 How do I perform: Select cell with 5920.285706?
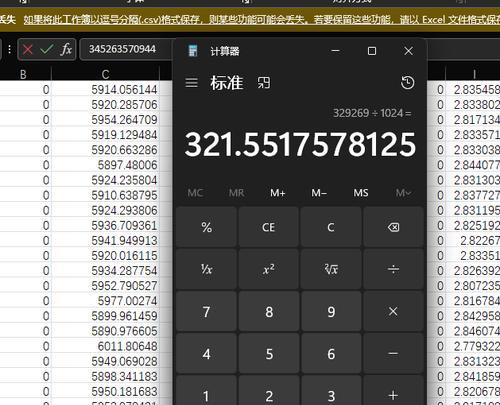coord(106,105)
